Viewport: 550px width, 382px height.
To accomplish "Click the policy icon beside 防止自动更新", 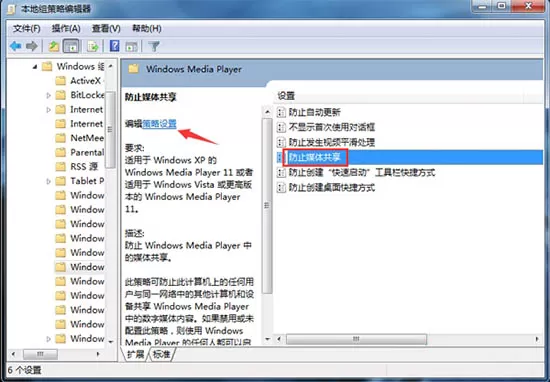I will tap(281, 112).
